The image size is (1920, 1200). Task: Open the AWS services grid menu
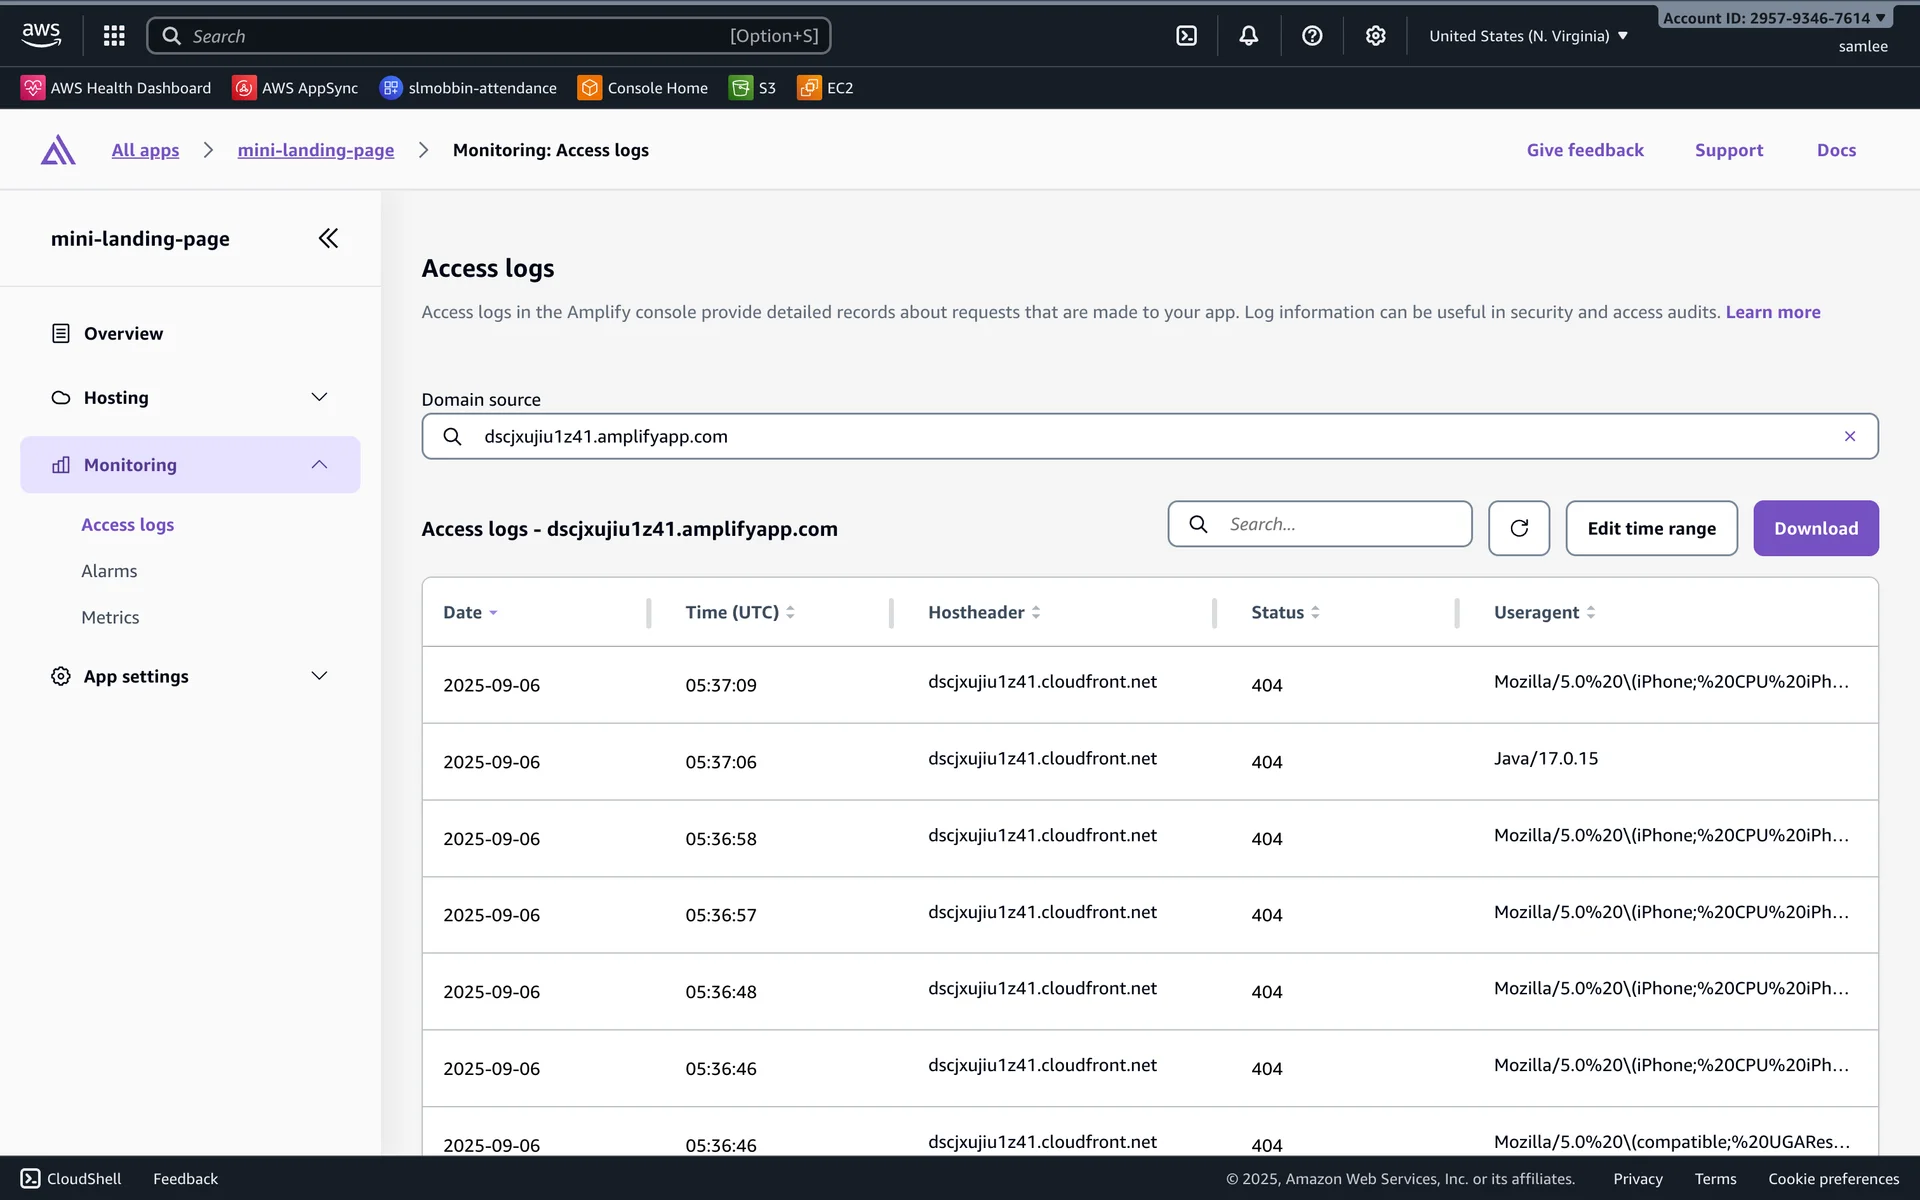pos(114,36)
